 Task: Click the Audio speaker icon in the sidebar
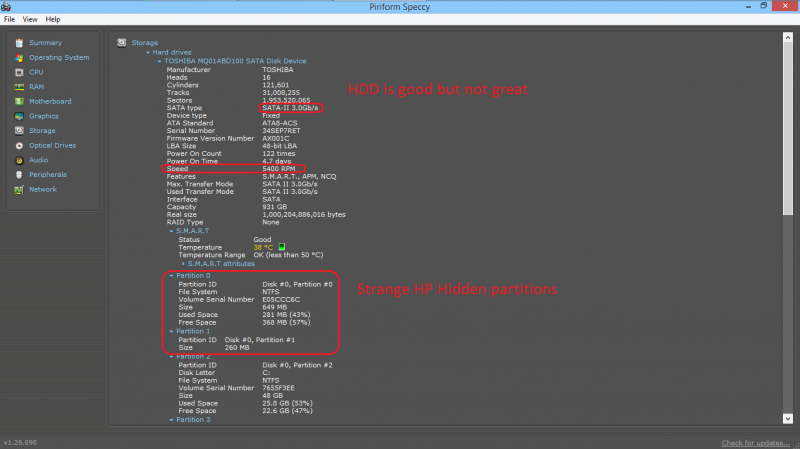tap(19, 160)
